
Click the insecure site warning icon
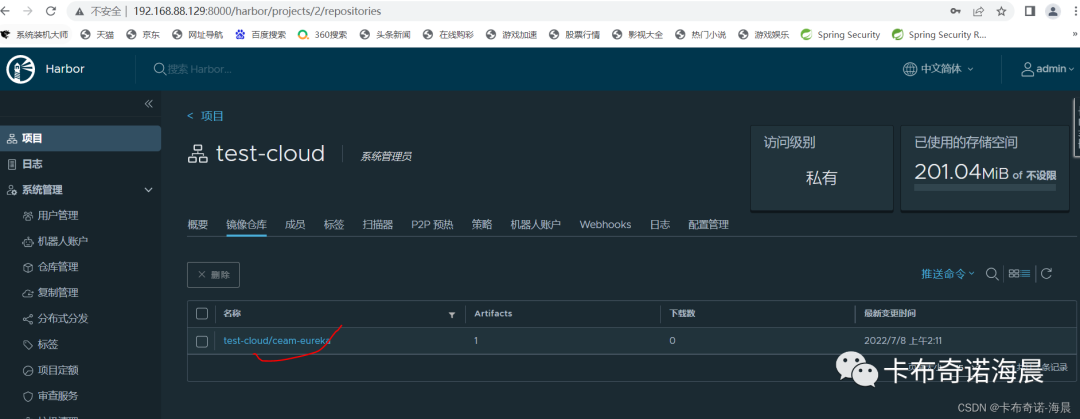coord(81,11)
